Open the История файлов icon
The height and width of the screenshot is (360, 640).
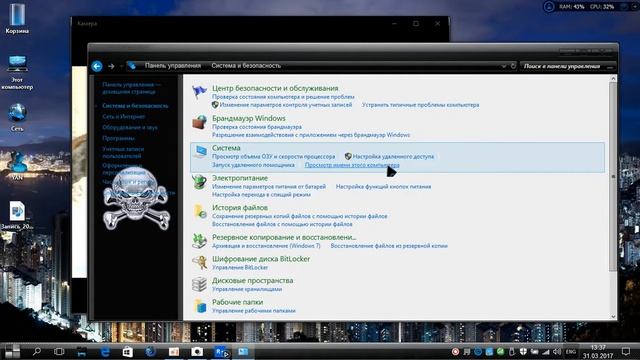tap(200, 211)
